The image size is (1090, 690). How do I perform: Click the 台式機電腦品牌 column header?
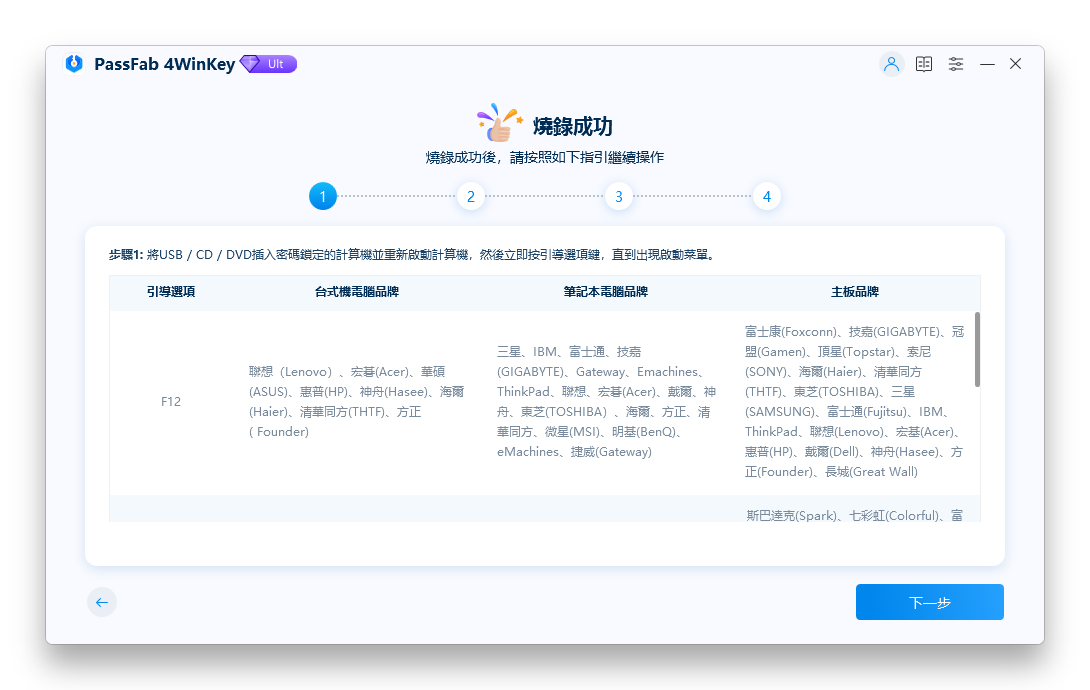click(357, 292)
